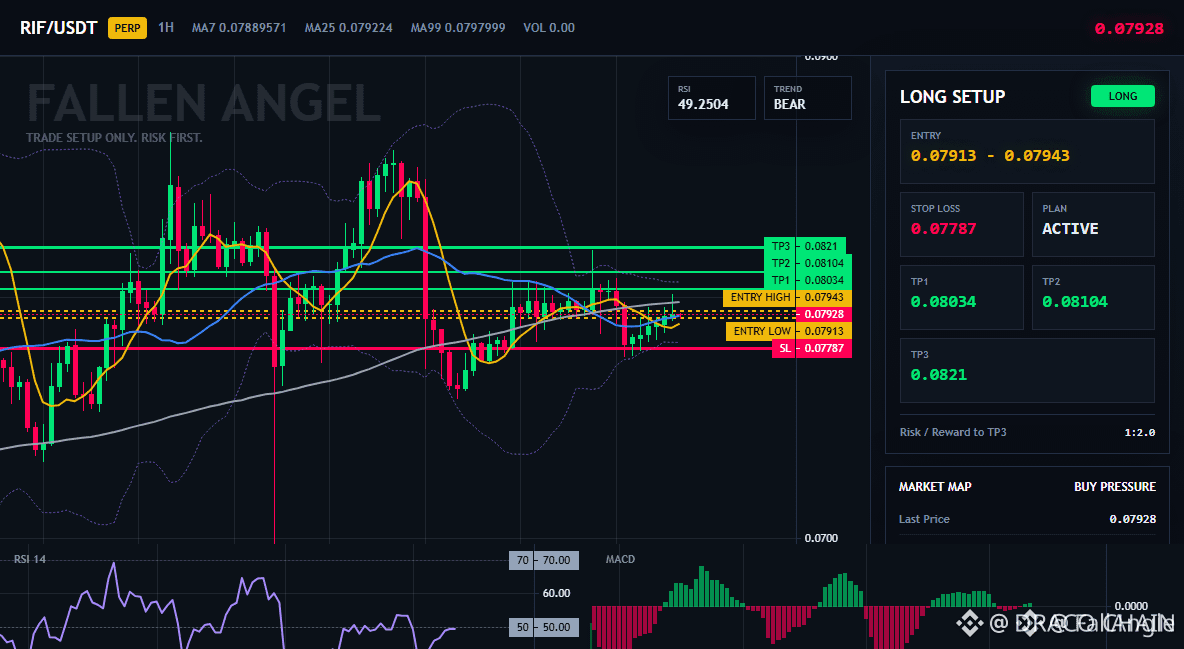Select the PERP badge
Image resolution: width=1184 pixels, height=649 pixels.
[128, 28]
